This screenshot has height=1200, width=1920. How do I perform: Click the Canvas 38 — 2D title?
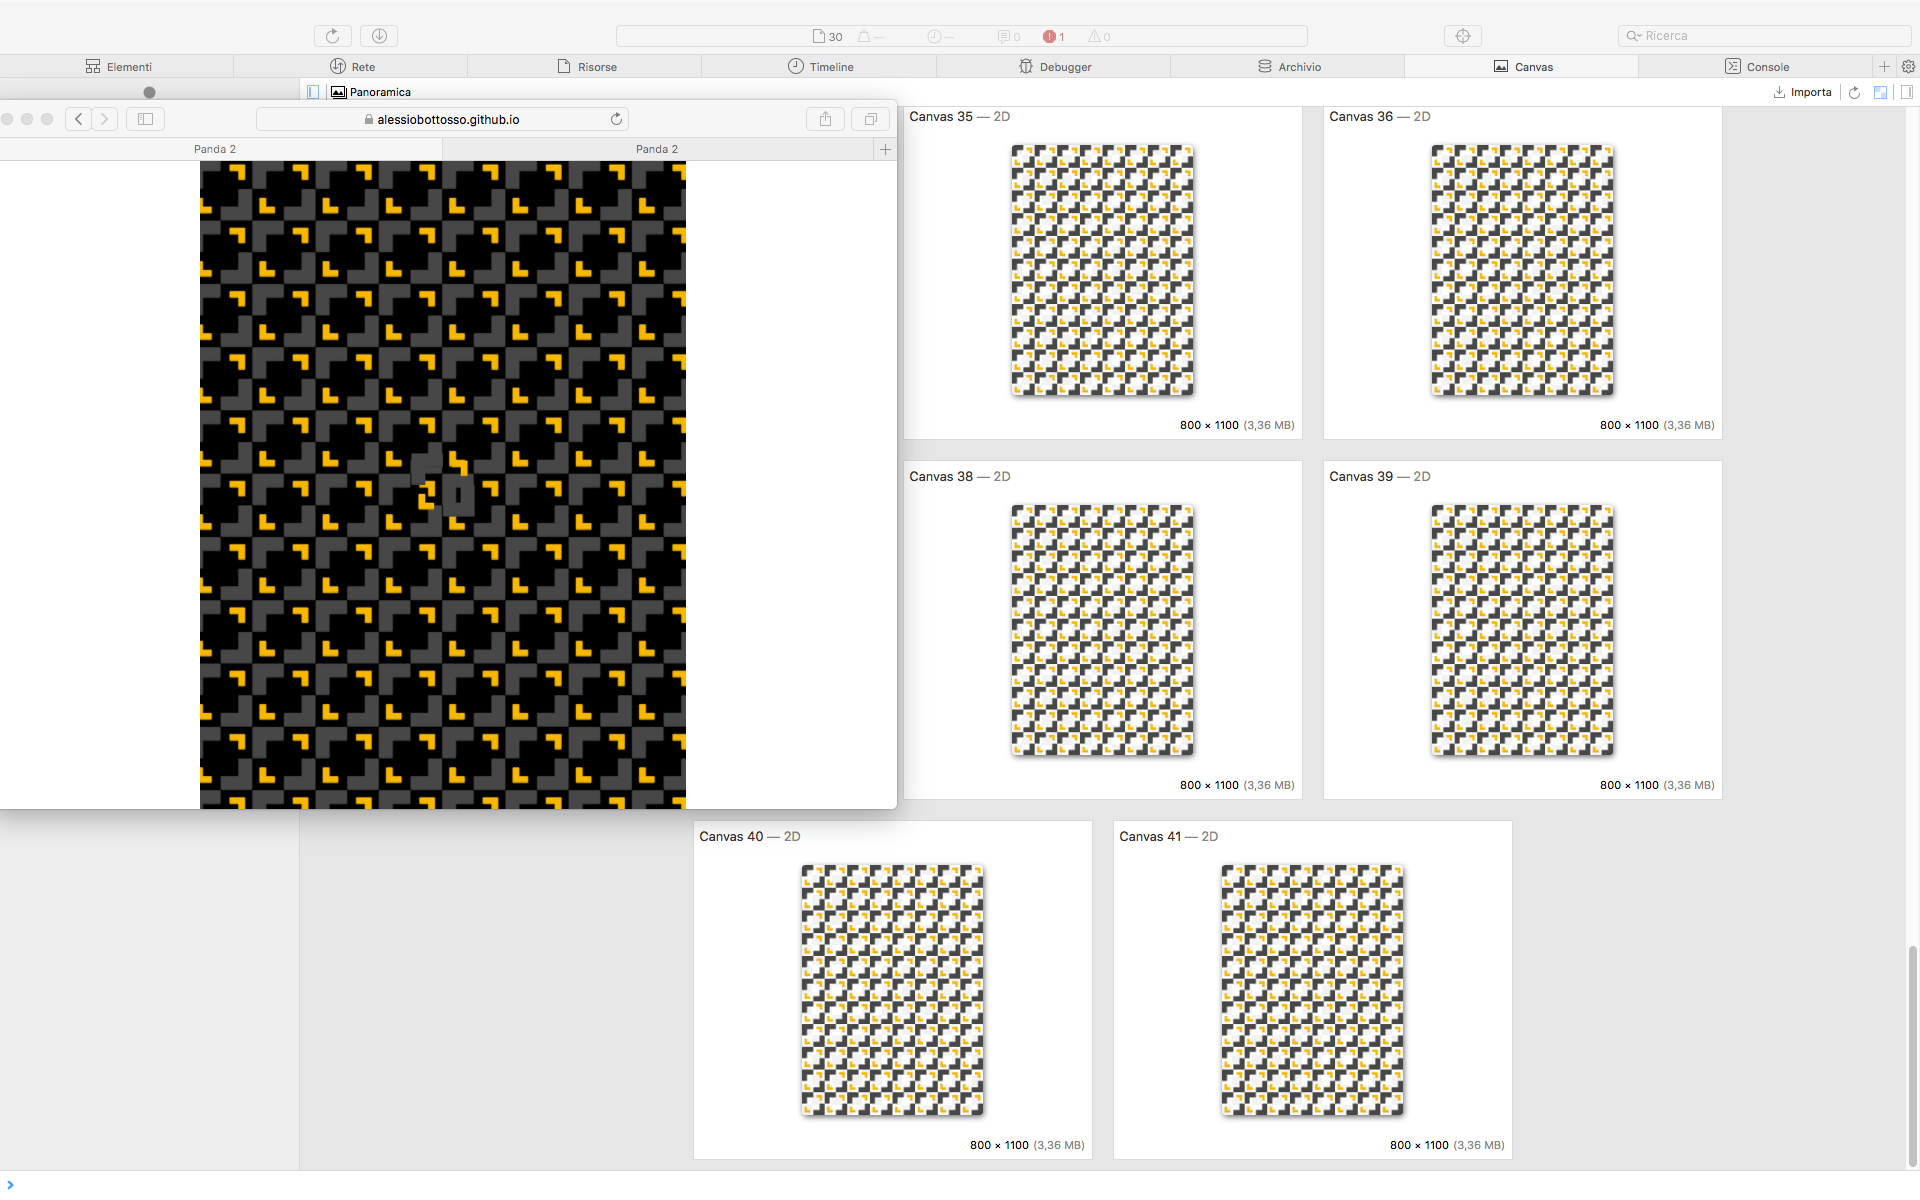pos(959,477)
